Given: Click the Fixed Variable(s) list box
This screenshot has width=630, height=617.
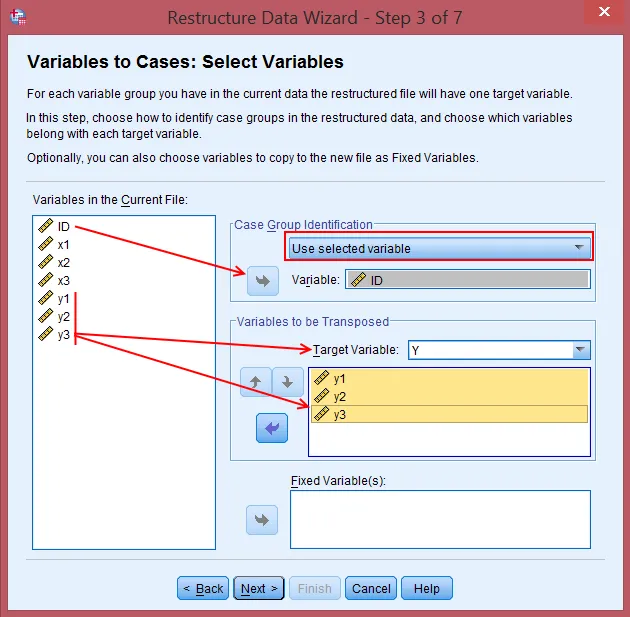Looking at the screenshot, I should point(440,519).
